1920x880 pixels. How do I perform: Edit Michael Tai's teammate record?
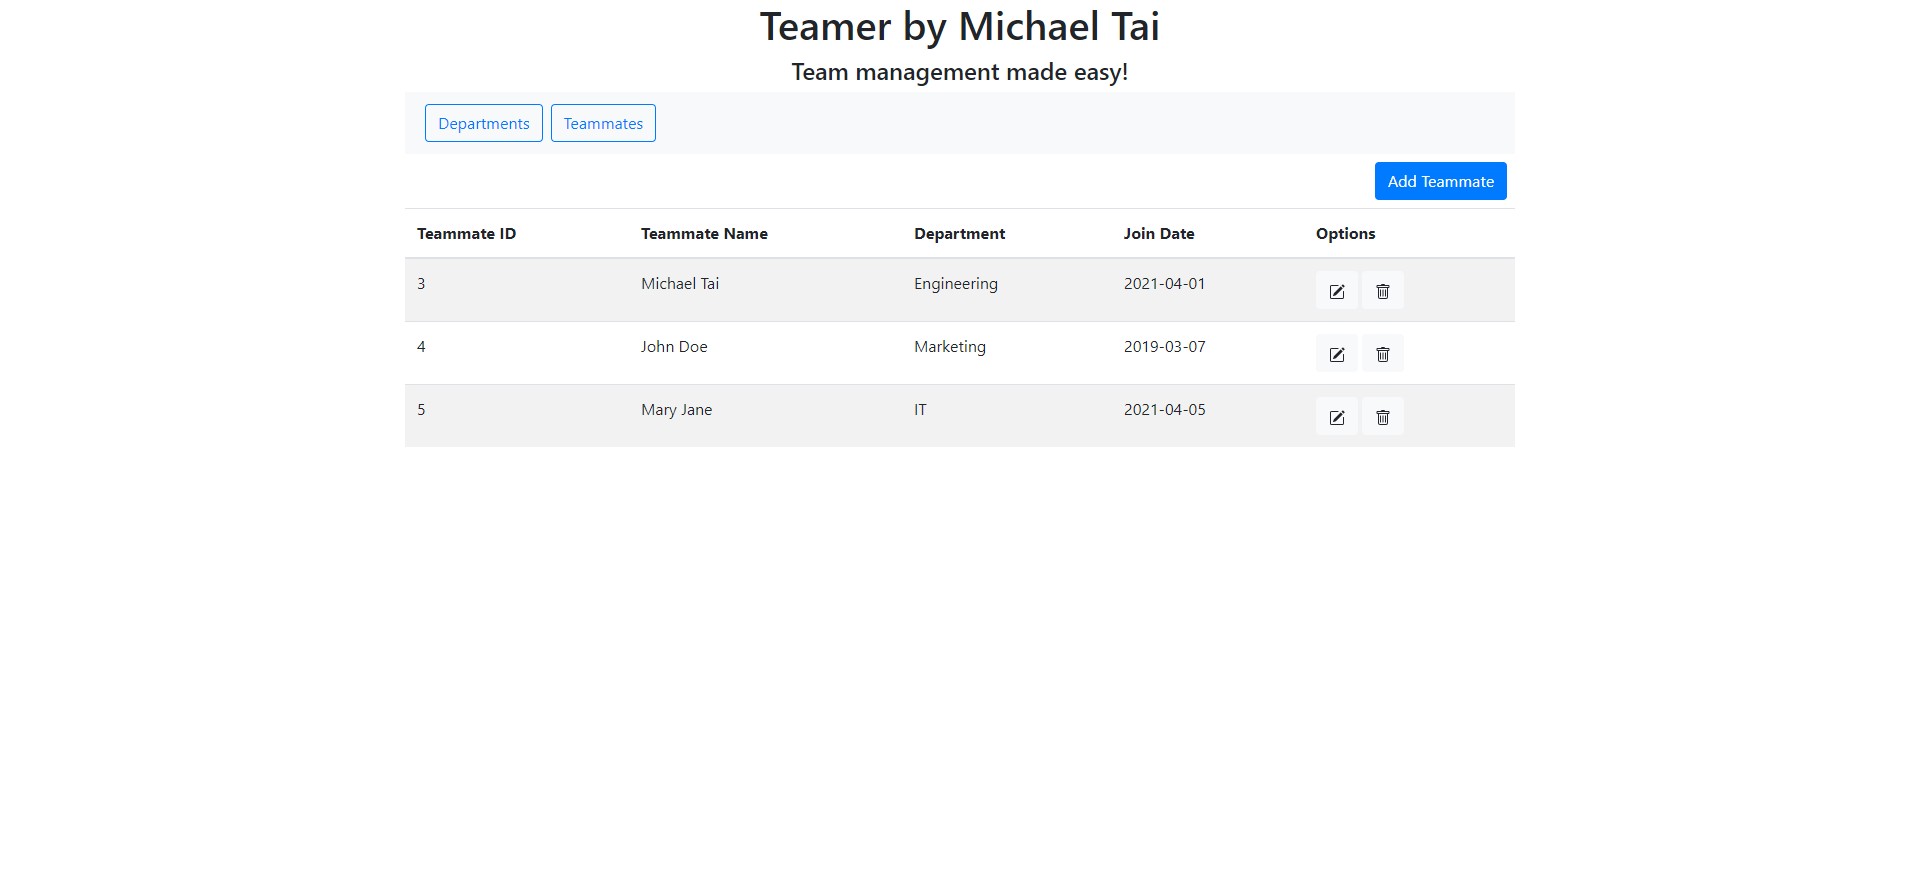(x=1336, y=291)
